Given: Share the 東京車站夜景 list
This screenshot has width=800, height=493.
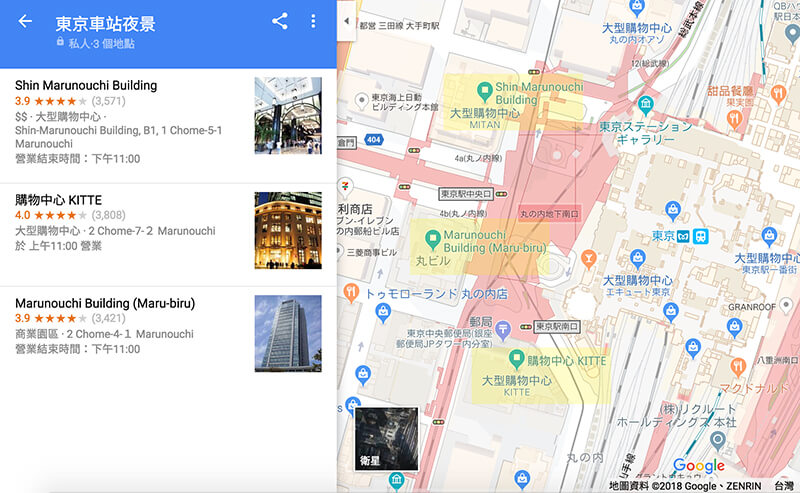Looking at the screenshot, I should point(280,21).
